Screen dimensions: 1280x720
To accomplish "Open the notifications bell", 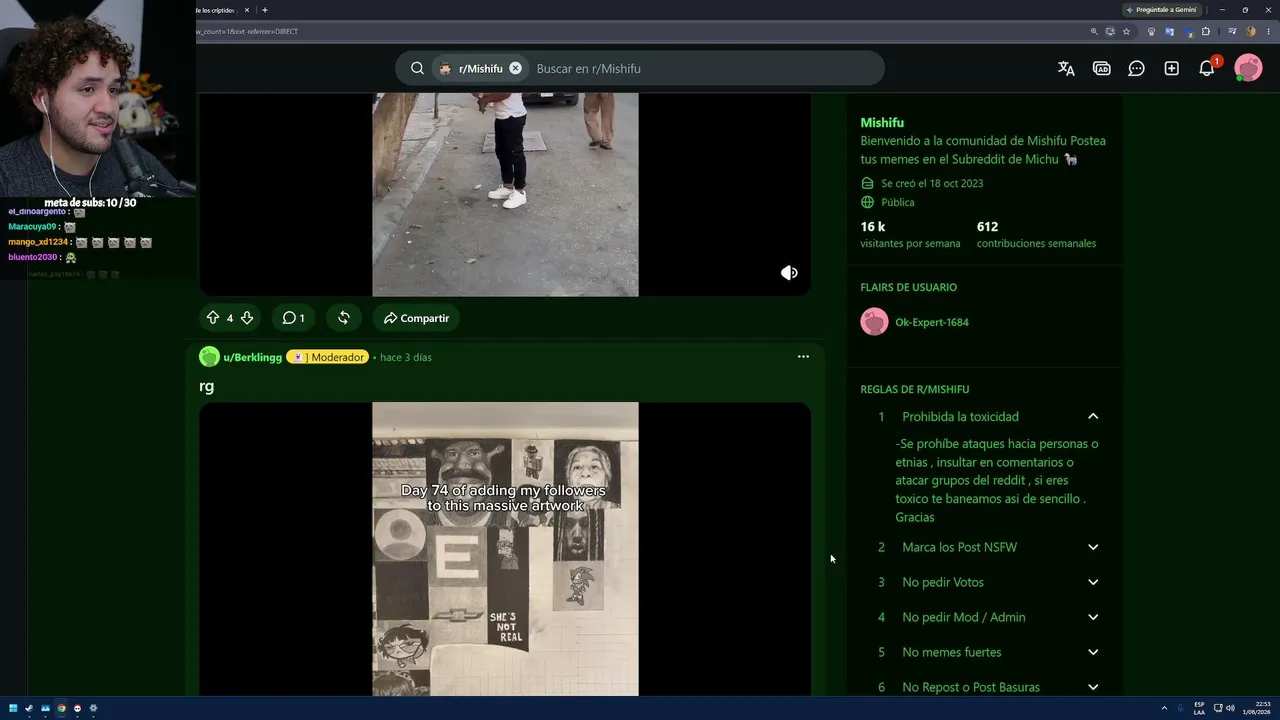I will pyautogui.click(x=1207, y=68).
